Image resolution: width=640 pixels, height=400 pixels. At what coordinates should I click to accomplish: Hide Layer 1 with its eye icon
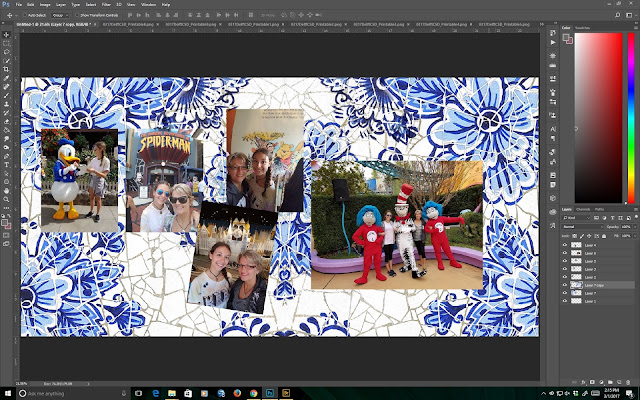[x=565, y=301]
